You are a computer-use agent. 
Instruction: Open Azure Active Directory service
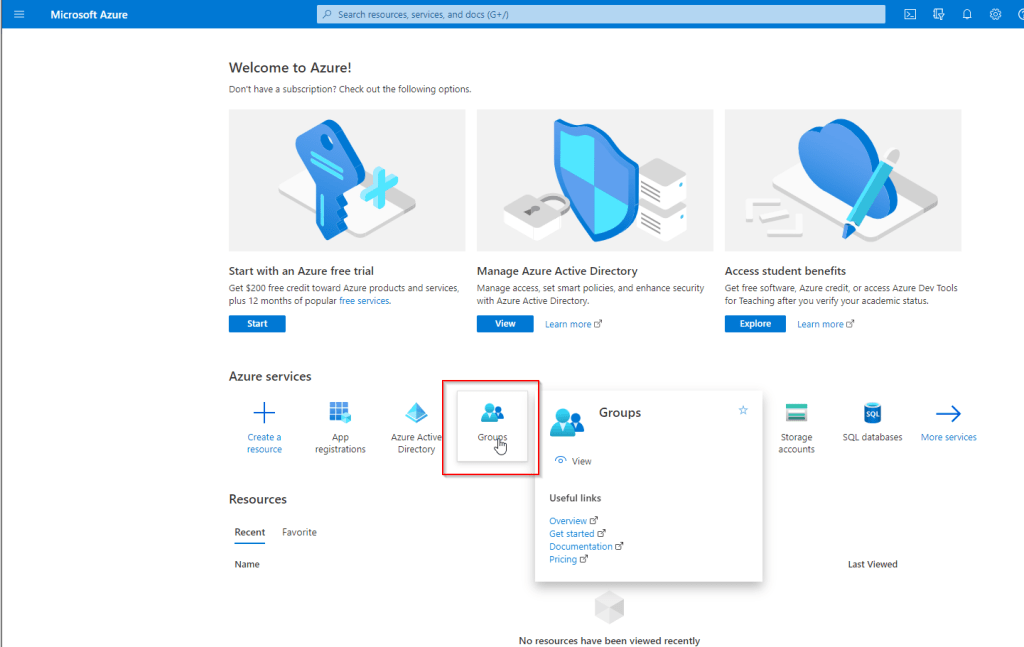pyautogui.click(x=416, y=413)
